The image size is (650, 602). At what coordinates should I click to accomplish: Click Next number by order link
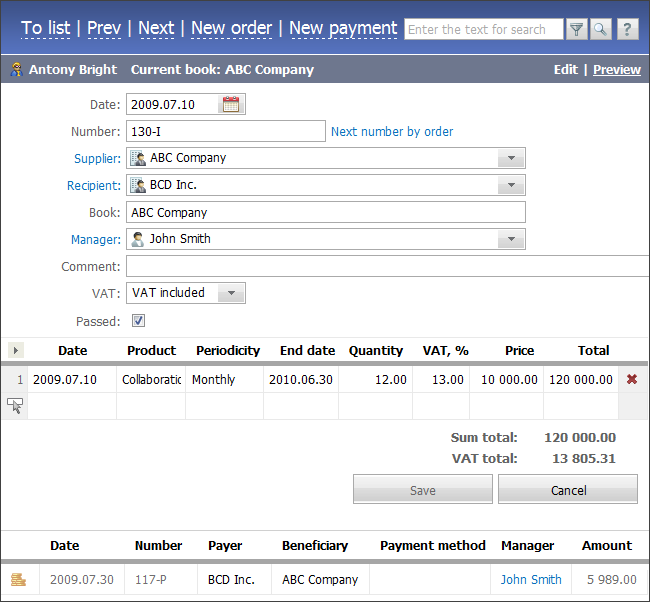tap(392, 131)
